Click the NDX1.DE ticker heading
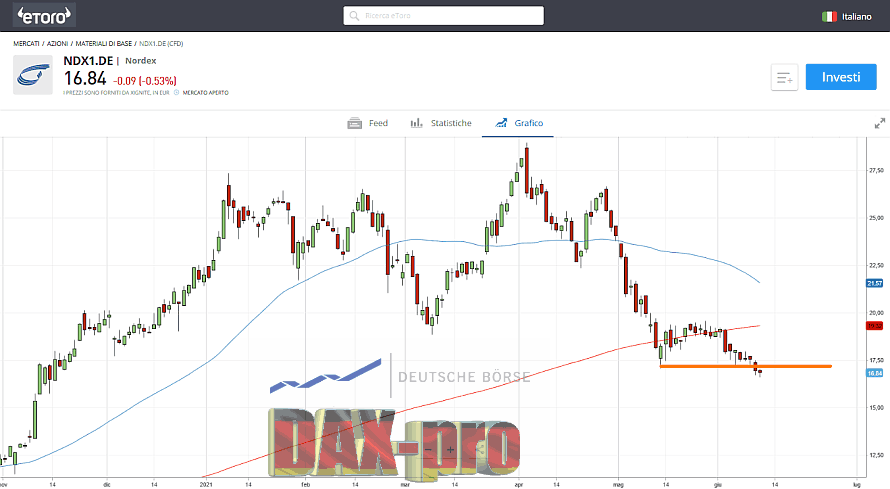Viewport: 890px width, 489px height. (x=88, y=61)
